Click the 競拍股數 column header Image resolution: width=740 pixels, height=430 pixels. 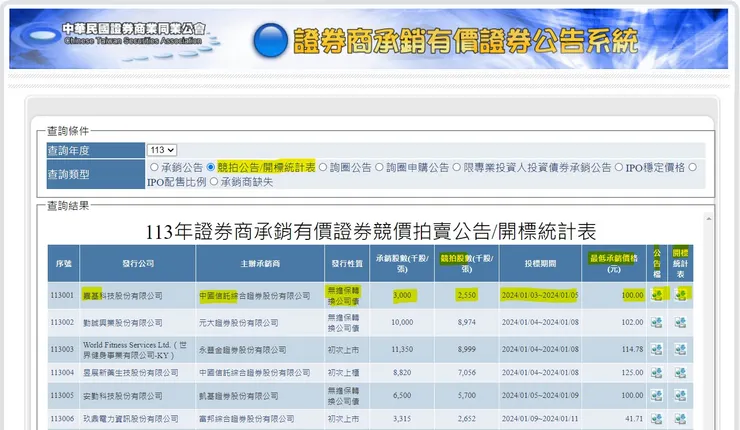pyautogui.click(x=467, y=263)
